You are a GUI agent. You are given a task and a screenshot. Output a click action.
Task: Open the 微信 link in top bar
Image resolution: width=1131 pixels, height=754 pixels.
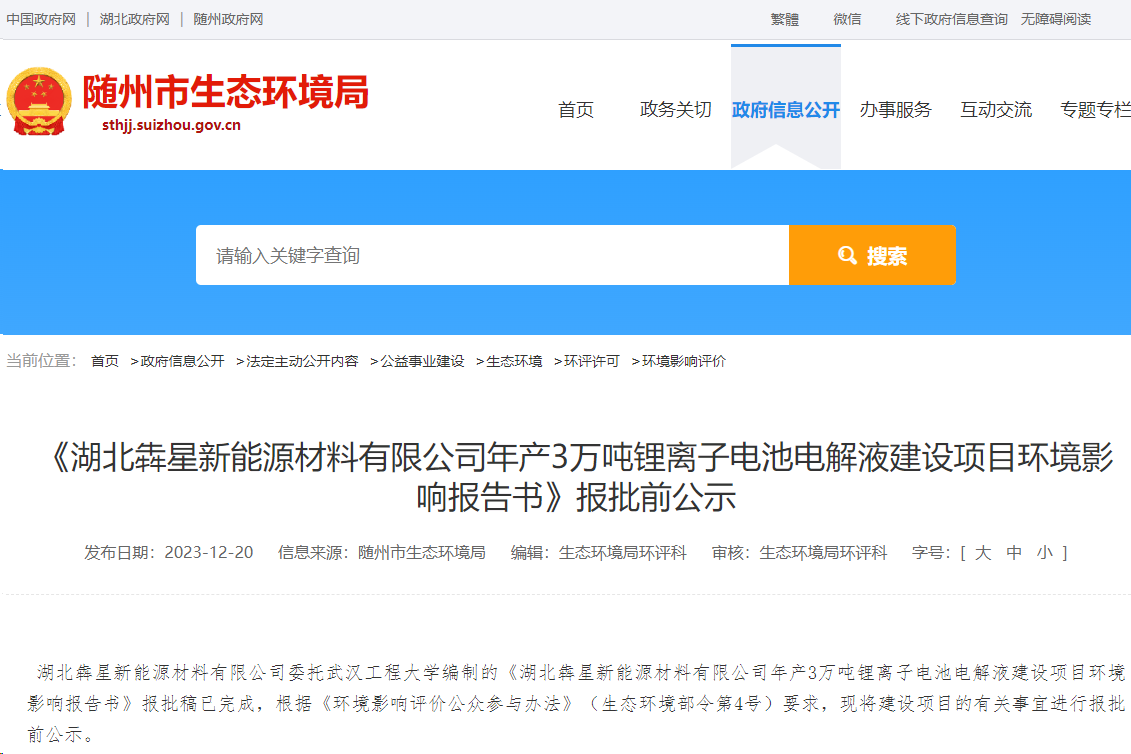[x=847, y=19]
